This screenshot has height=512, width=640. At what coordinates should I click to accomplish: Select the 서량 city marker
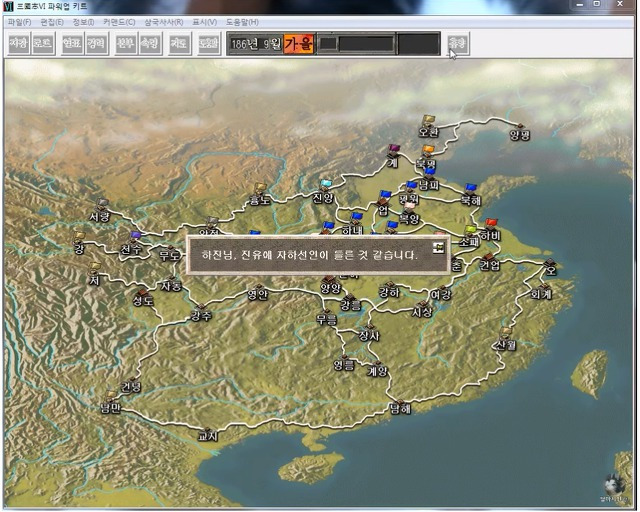coord(100,211)
